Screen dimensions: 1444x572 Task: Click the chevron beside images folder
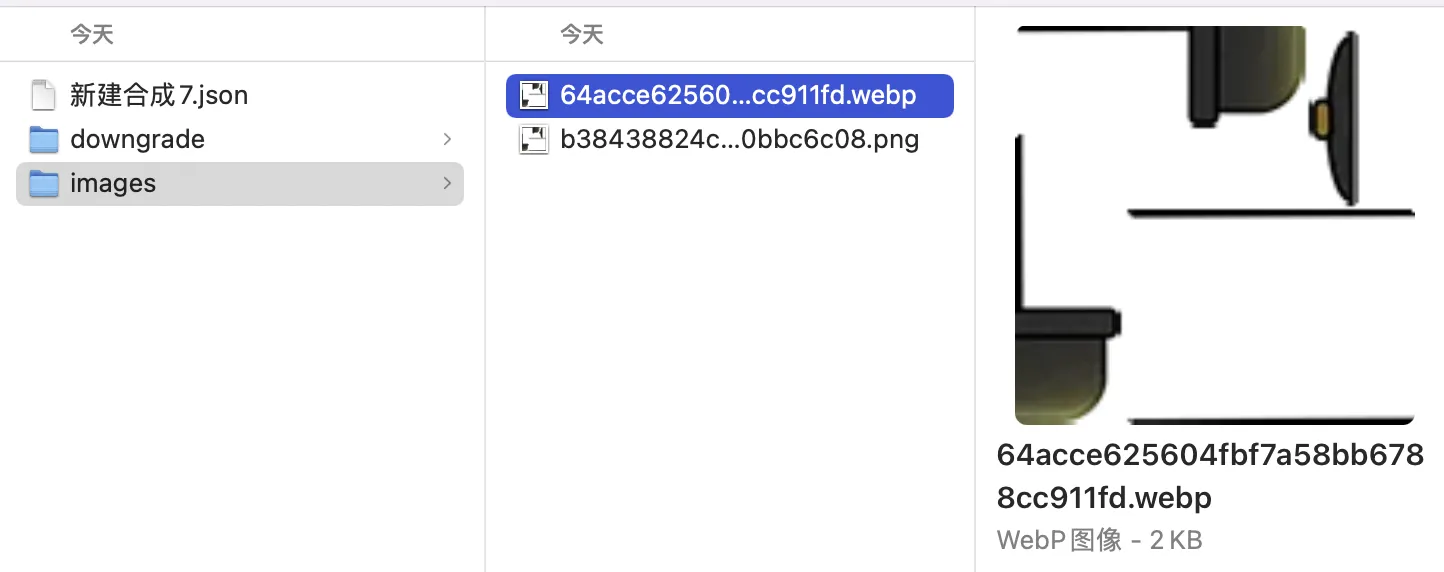[447, 184]
